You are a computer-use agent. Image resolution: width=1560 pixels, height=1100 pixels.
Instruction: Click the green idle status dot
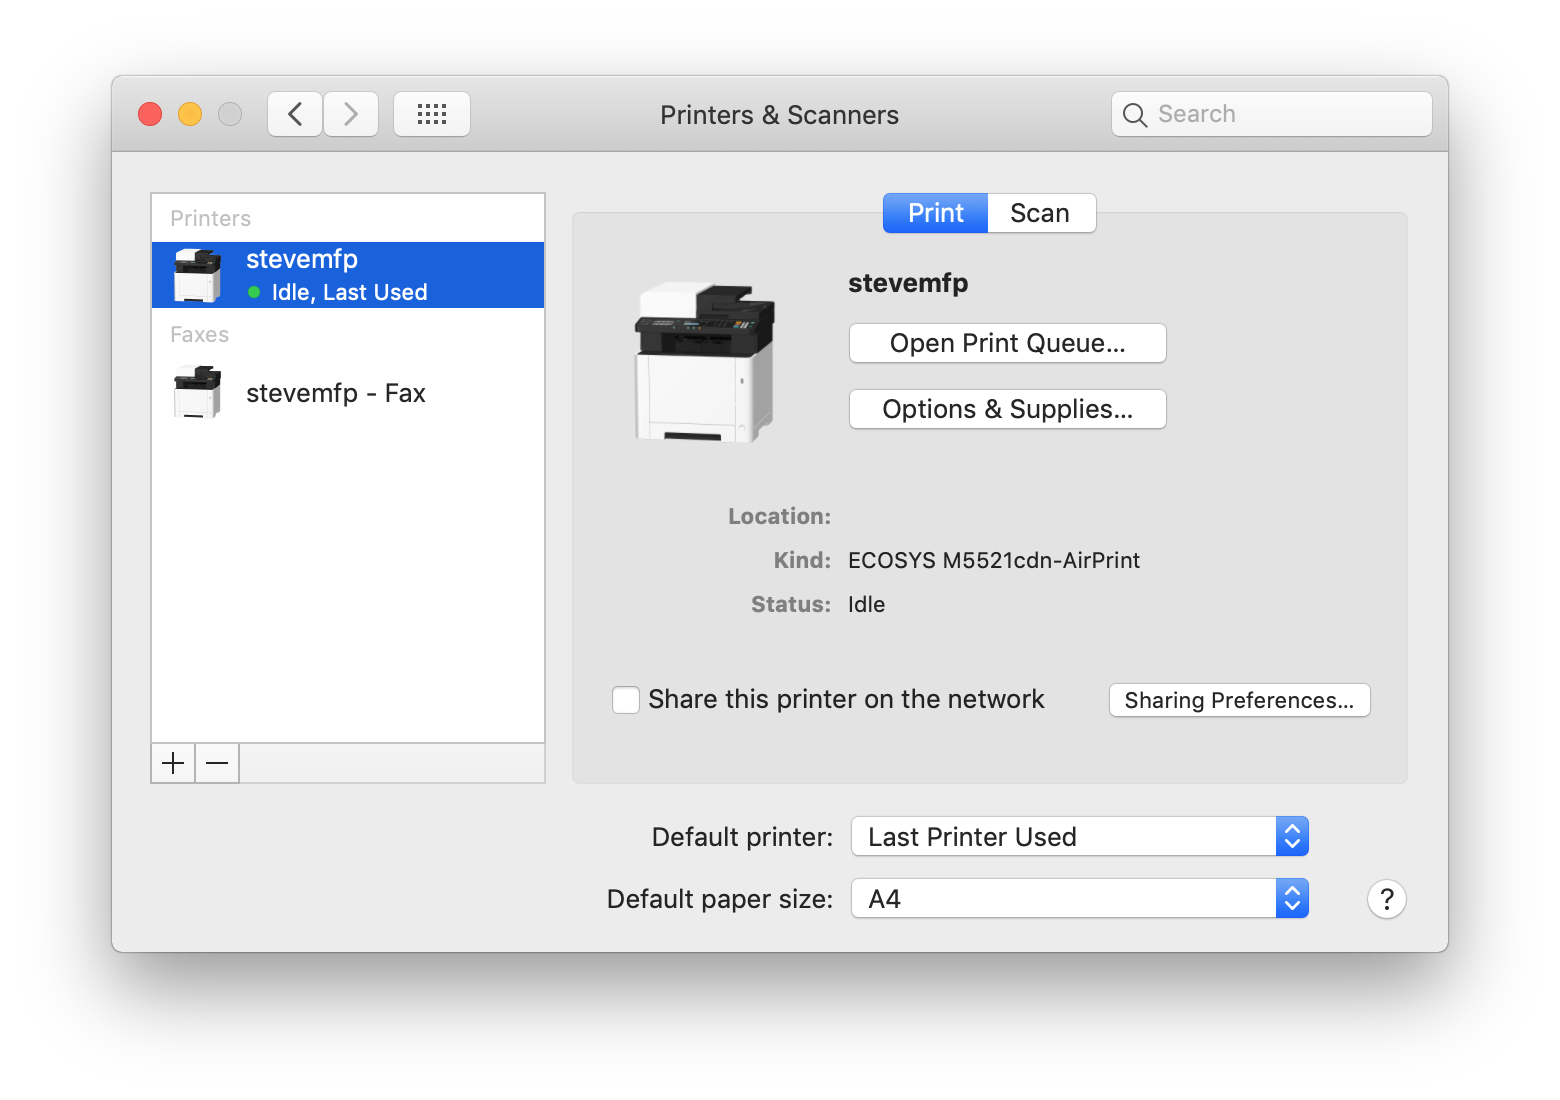[x=254, y=292]
